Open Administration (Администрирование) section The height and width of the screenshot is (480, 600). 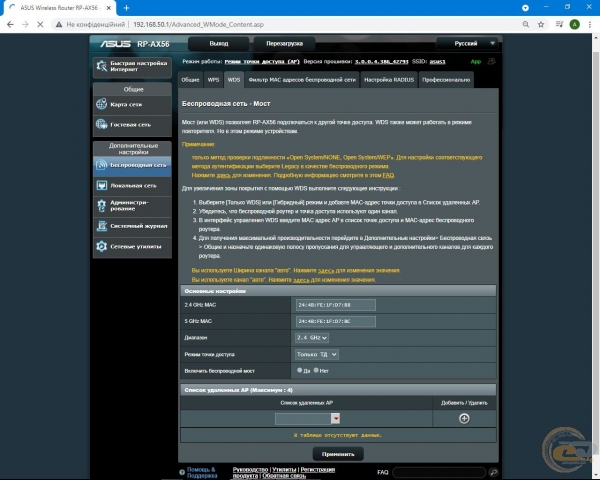[132, 206]
